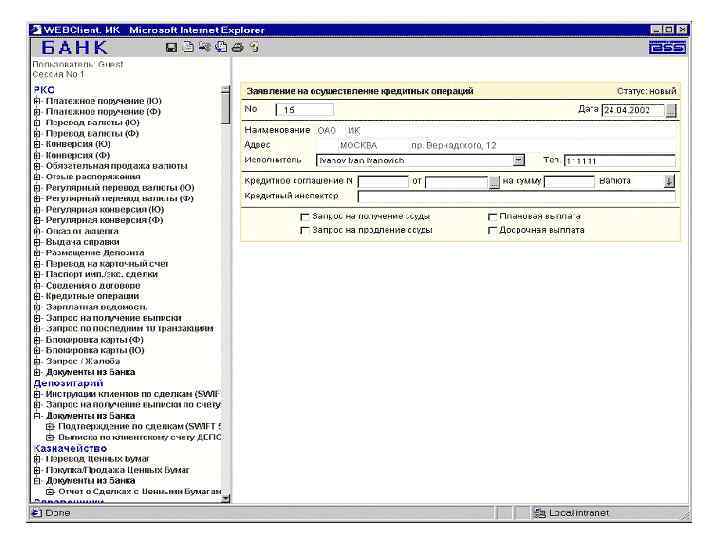720x540 pixels.
Task: Open Подтверждение по сделкам (SWIFT link
Action: point(140,427)
